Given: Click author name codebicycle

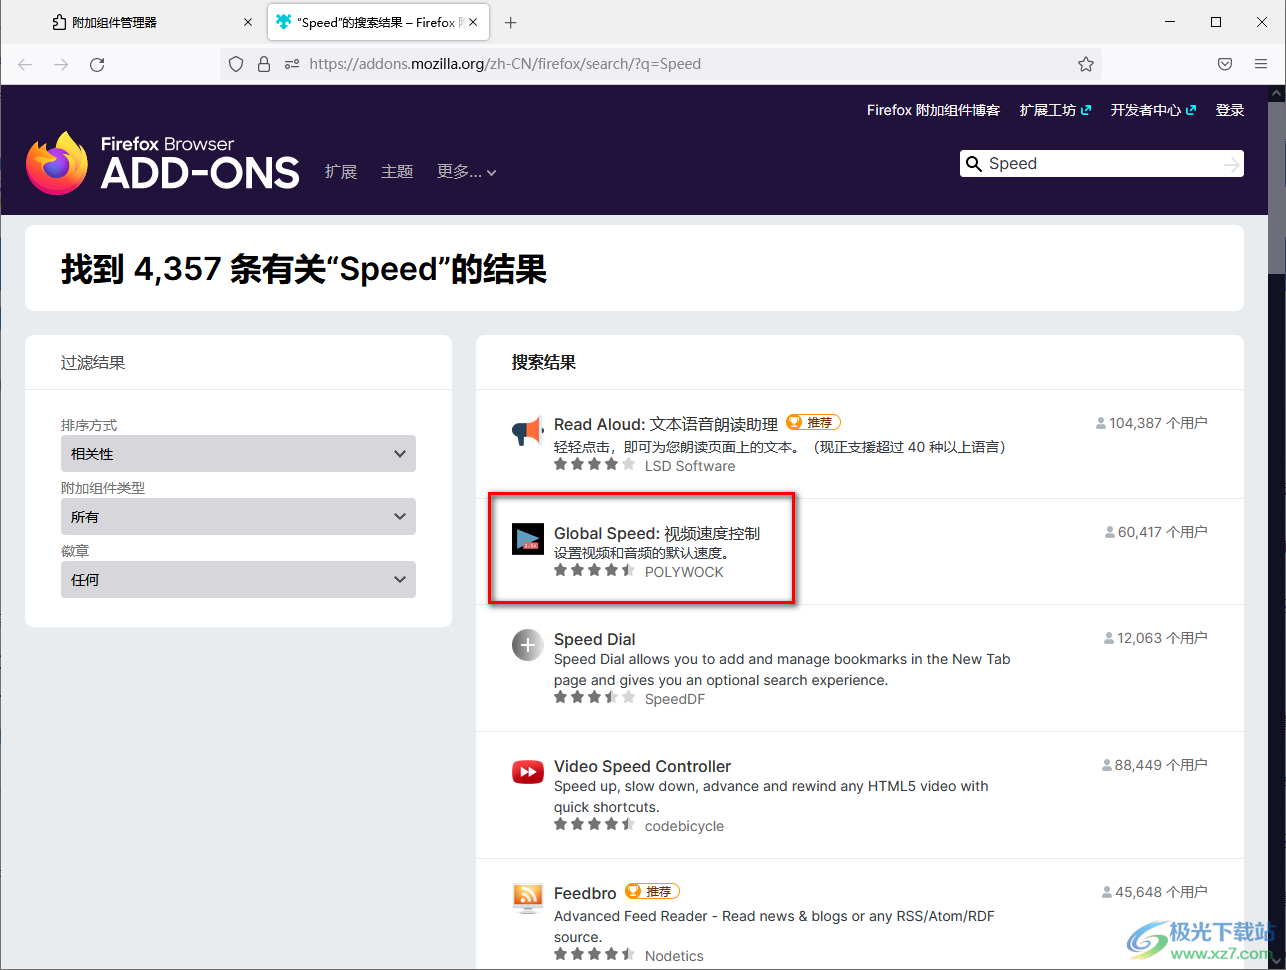Looking at the screenshot, I should (684, 826).
